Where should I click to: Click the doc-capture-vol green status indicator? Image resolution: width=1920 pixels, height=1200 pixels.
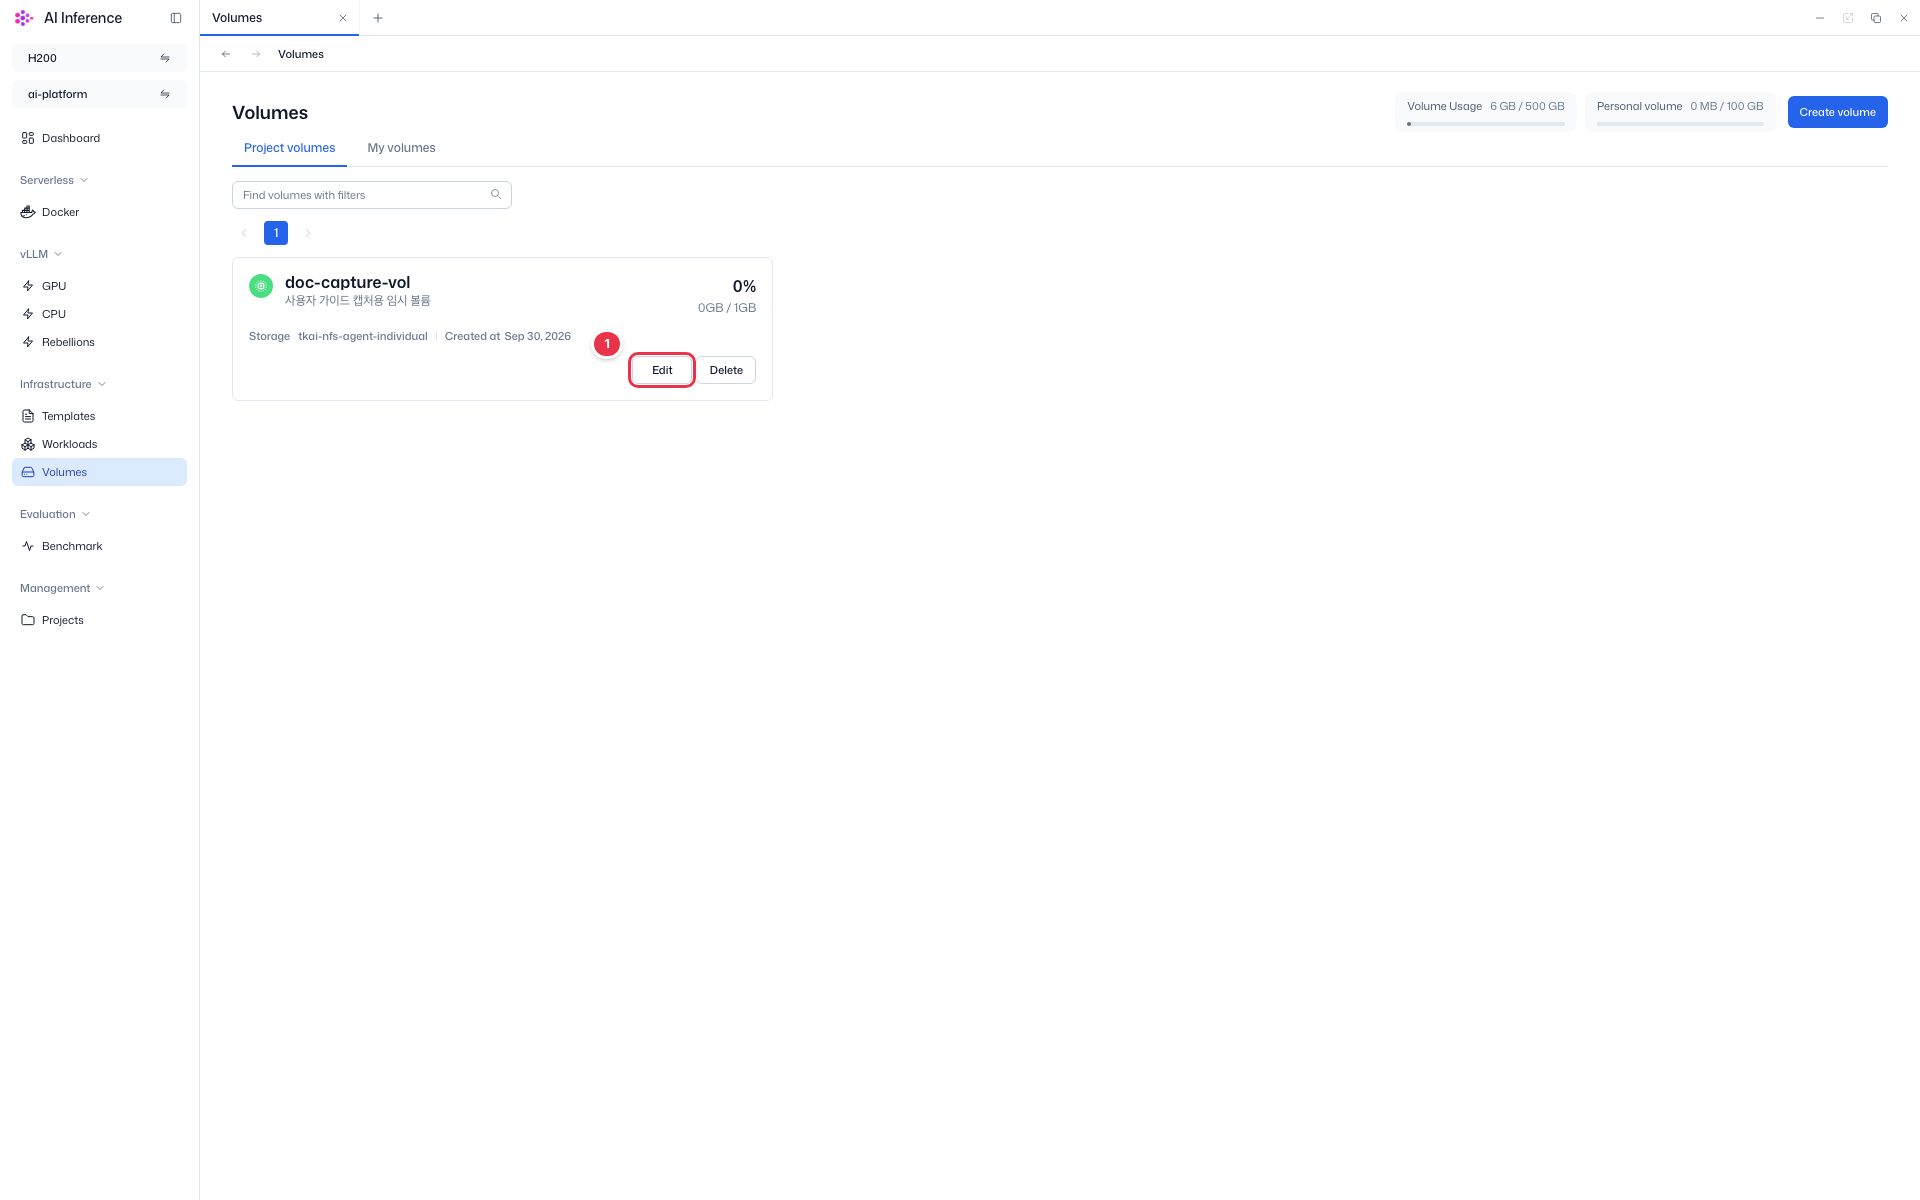(261, 286)
